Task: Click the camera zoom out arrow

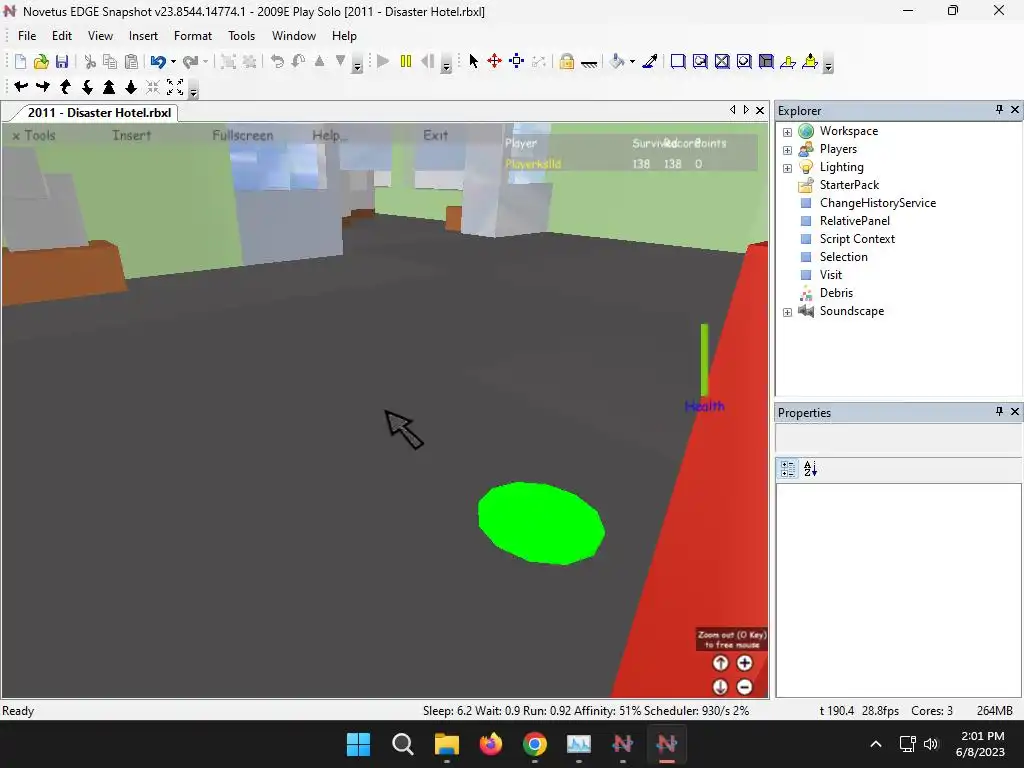Action: 131,86
